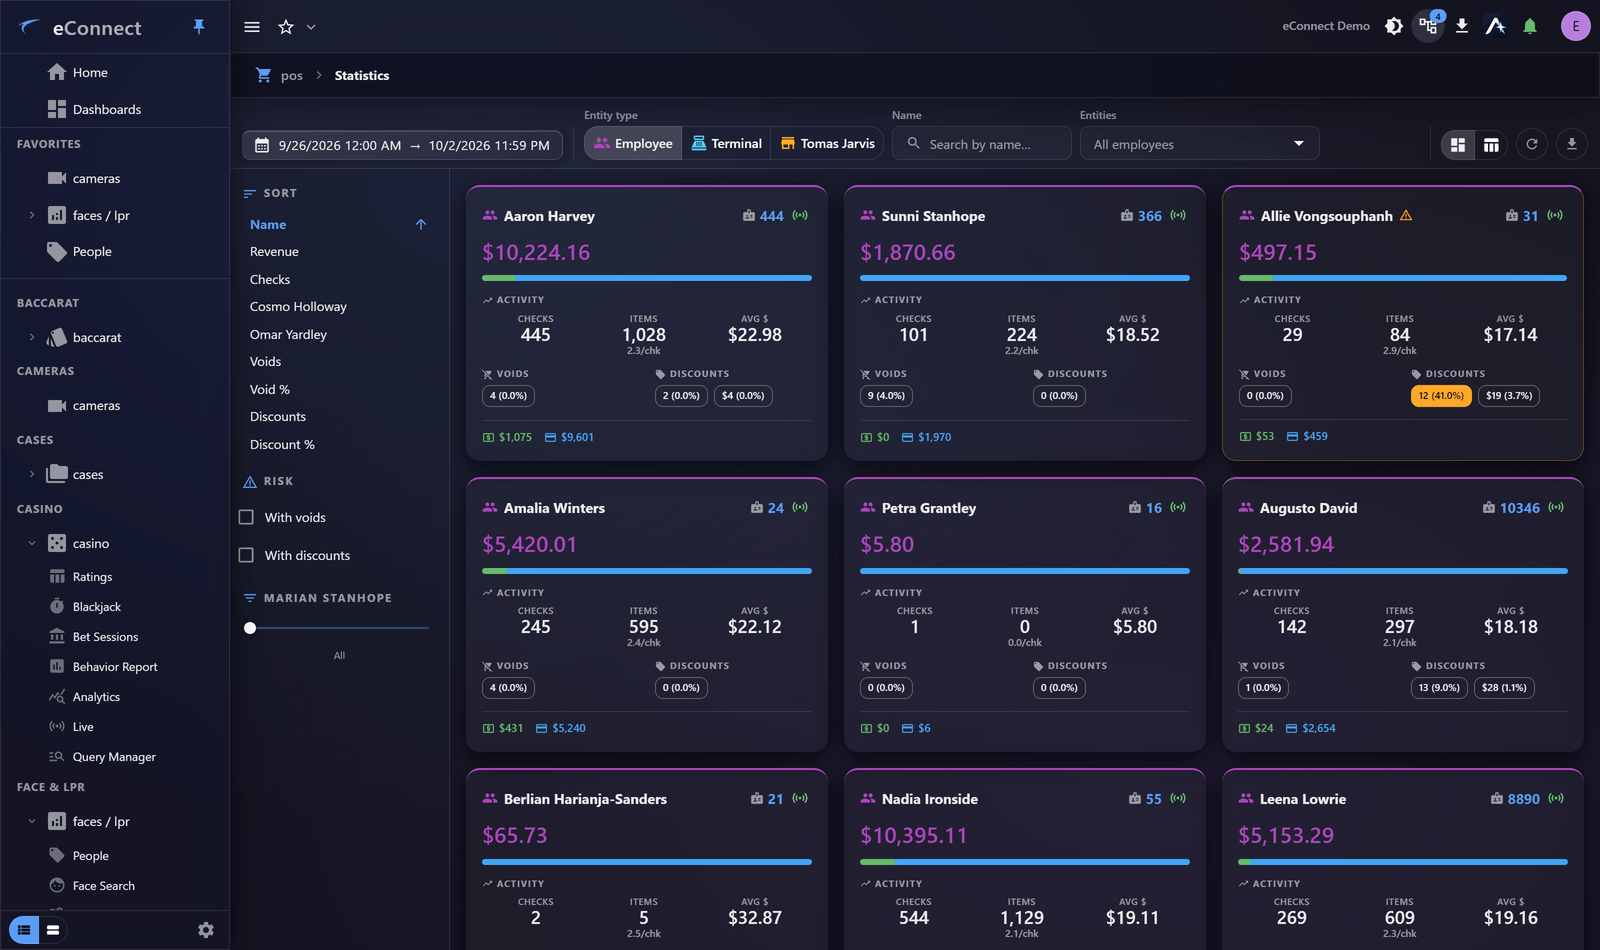Sort by Discounts
Viewport: 1600px width, 950px height.
pos(278,417)
